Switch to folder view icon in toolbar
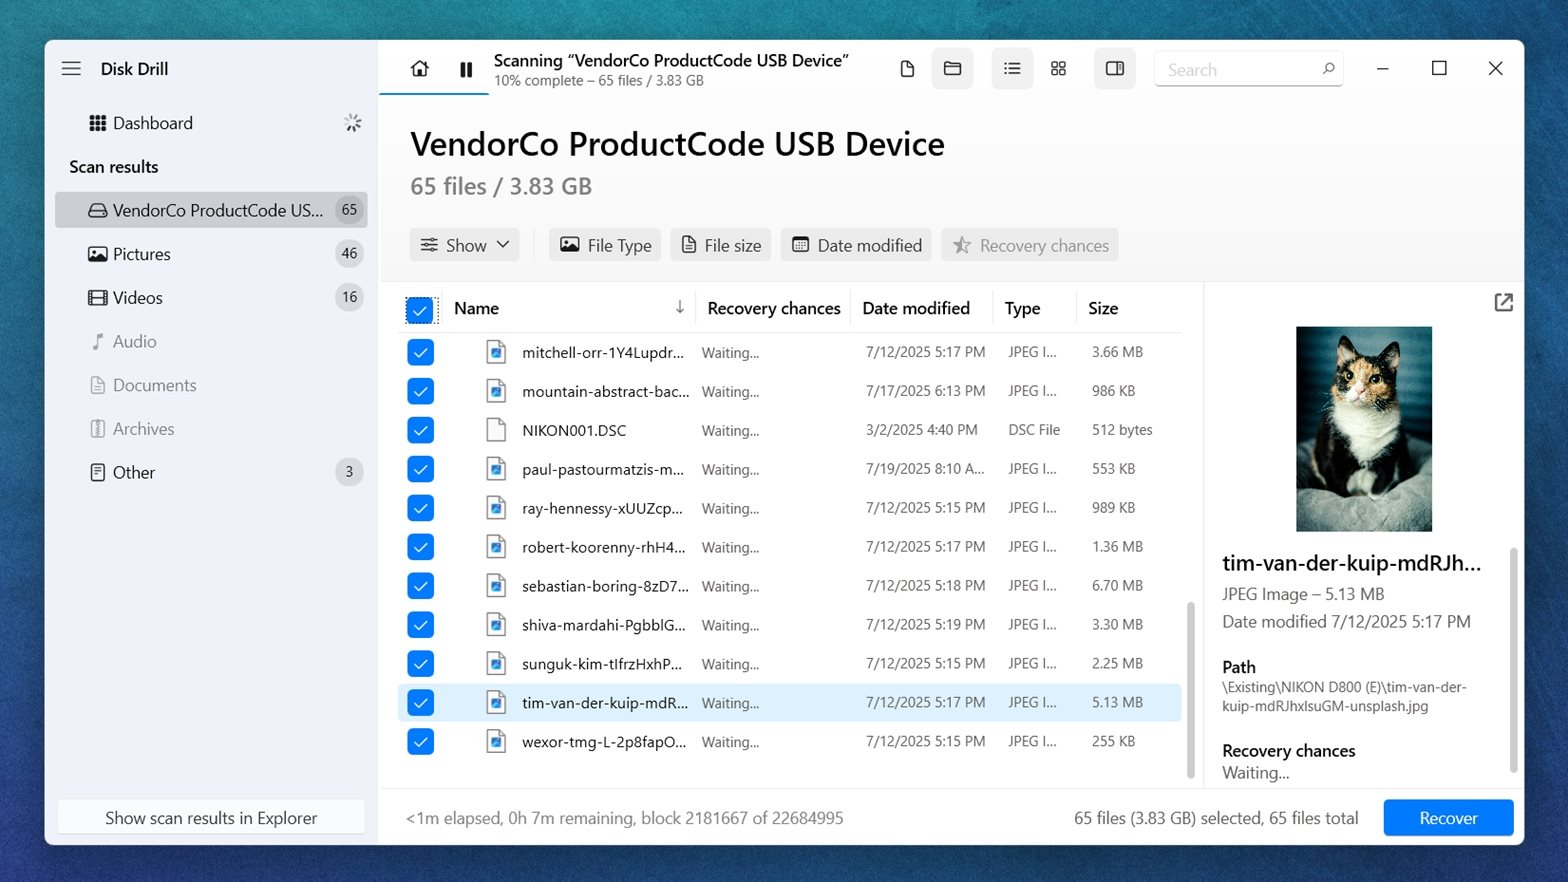The image size is (1568, 882). click(x=952, y=69)
